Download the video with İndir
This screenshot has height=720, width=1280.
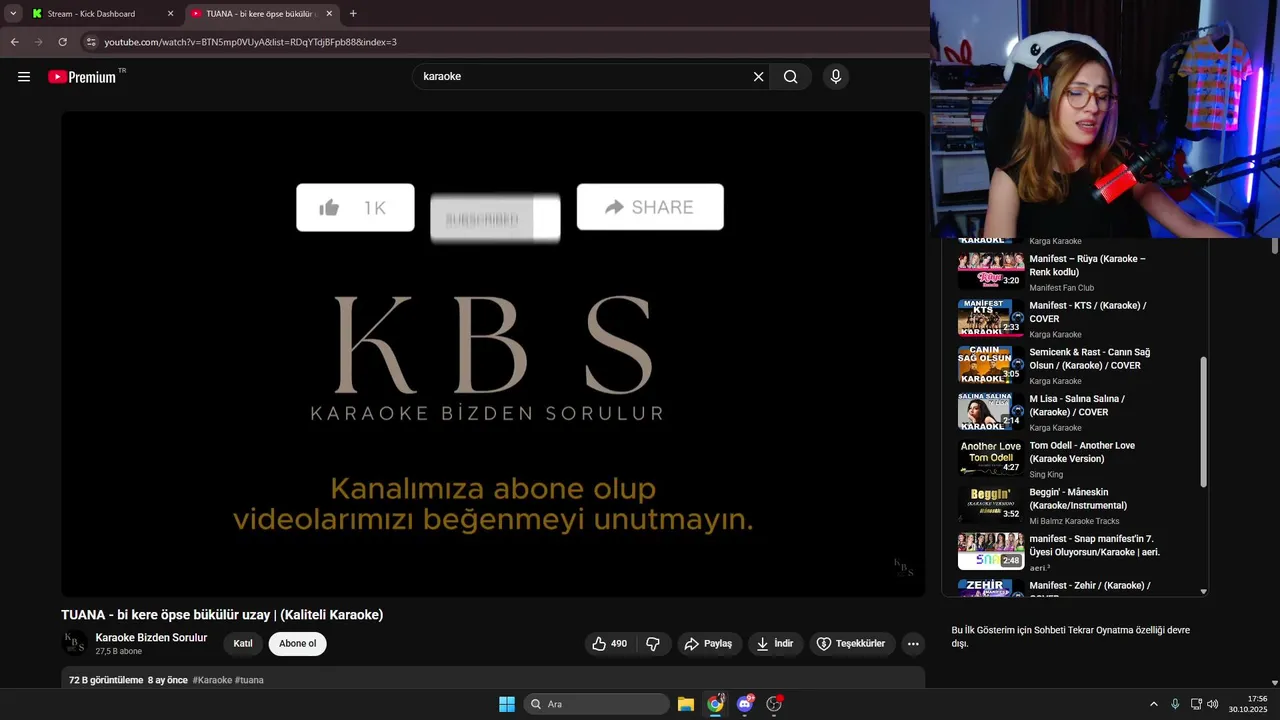pos(775,644)
